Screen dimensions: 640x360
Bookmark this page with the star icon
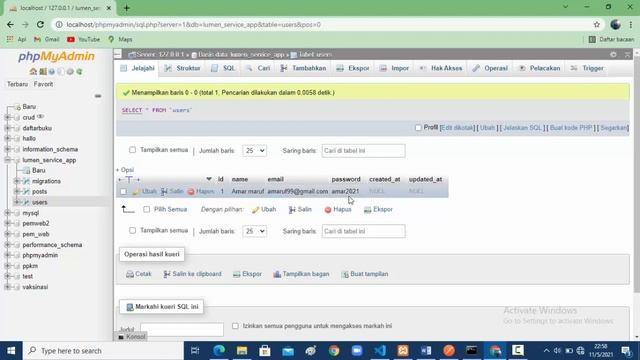tap(597, 24)
